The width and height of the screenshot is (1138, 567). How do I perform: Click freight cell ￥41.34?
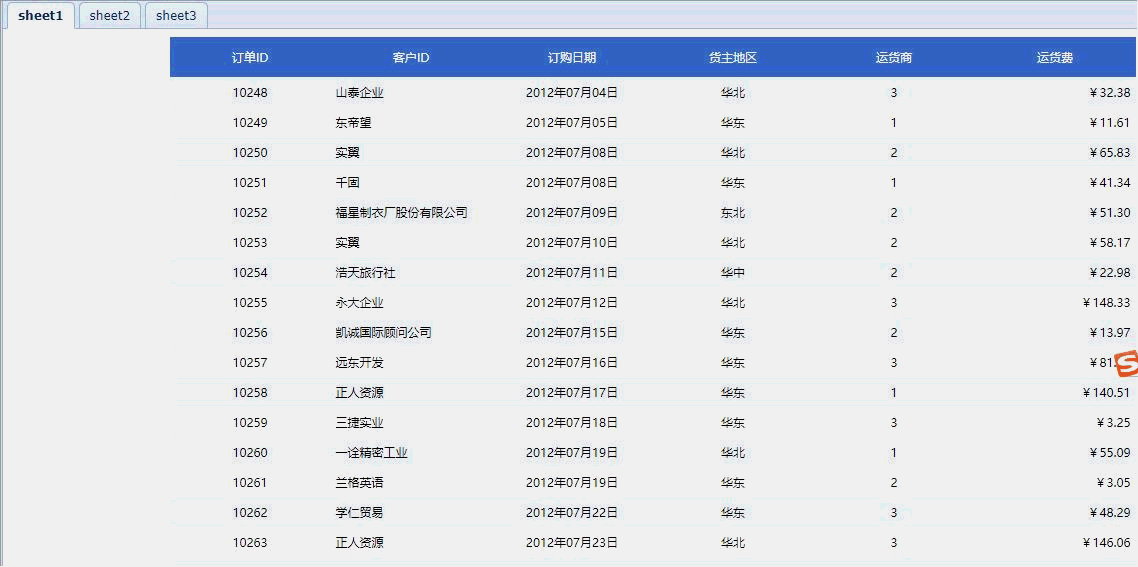[x=1110, y=183]
